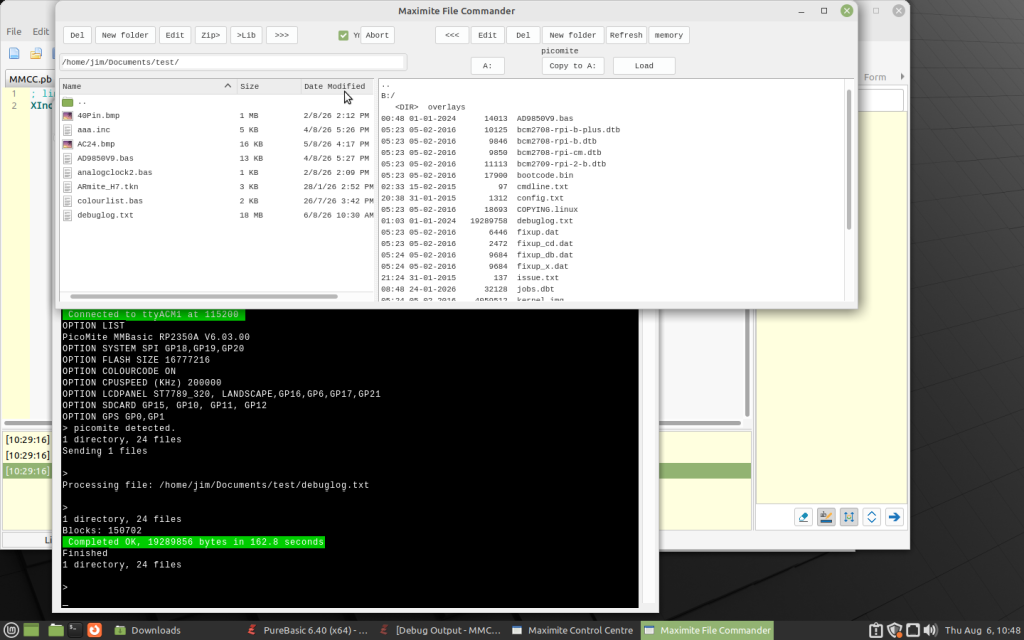
Task: Click the <<< receive-from-device button
Action: pos(452,35)
